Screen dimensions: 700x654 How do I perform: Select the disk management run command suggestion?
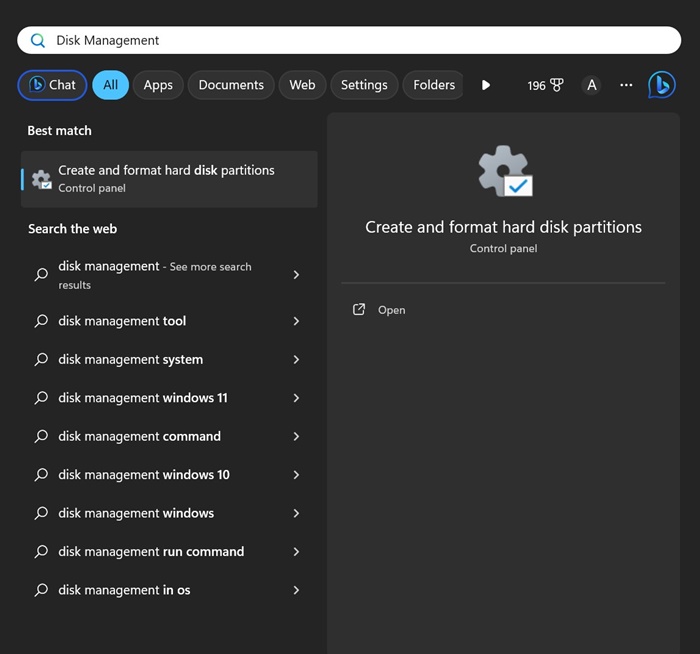[x=169, y=551]
